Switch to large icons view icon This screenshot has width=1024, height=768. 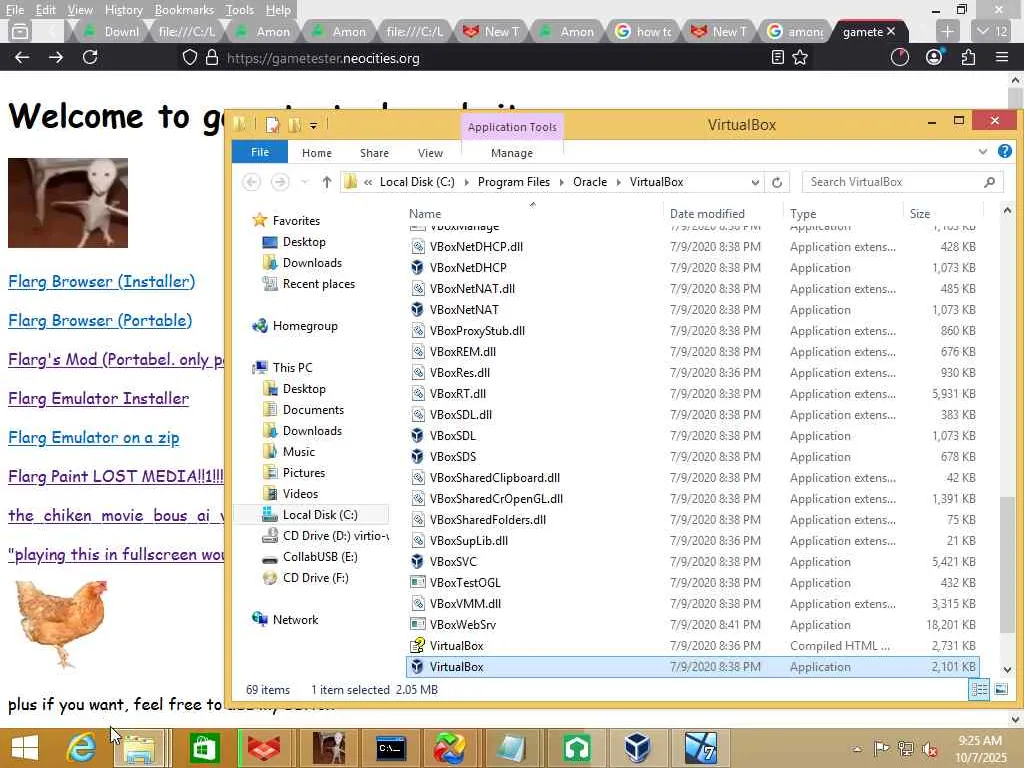click(1001, 689)
